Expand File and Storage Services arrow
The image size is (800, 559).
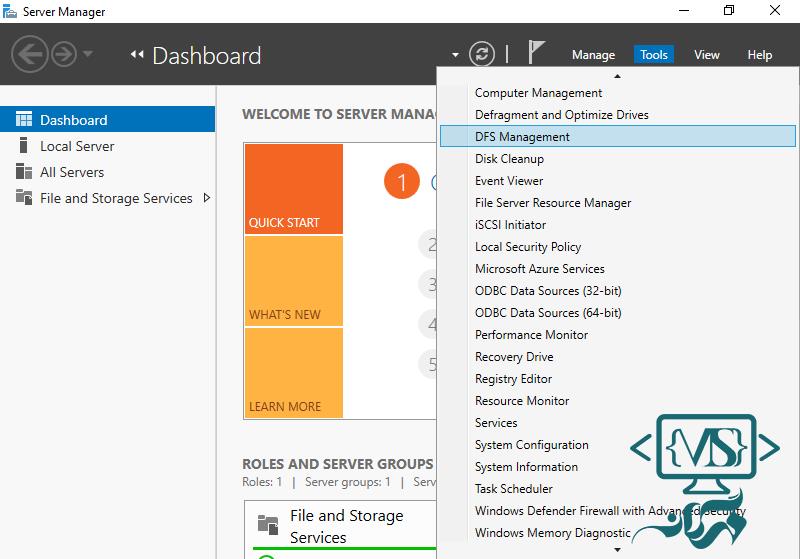[207, 197]
